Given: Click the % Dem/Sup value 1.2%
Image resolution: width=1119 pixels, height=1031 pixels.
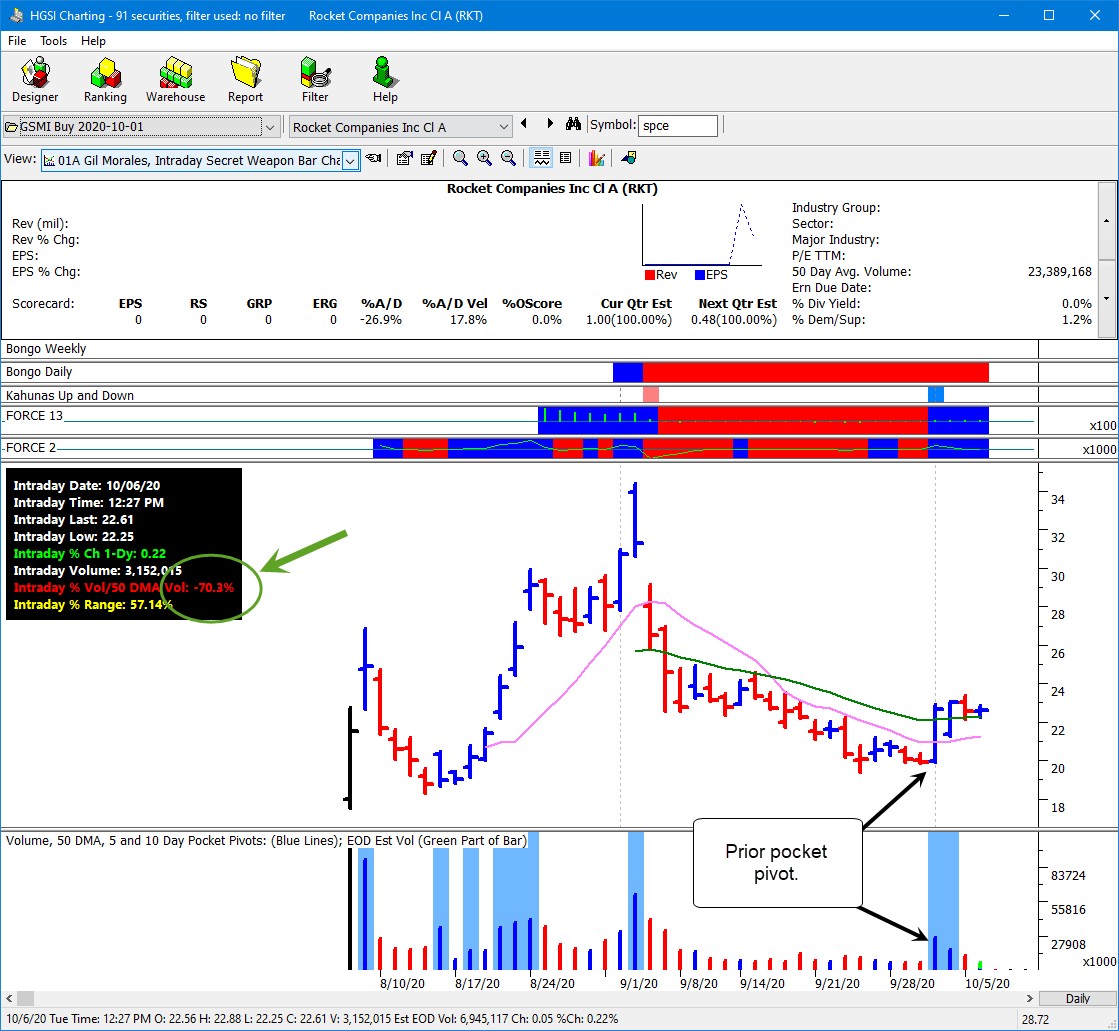Looking at the screenshot, I should (1077, 320).
